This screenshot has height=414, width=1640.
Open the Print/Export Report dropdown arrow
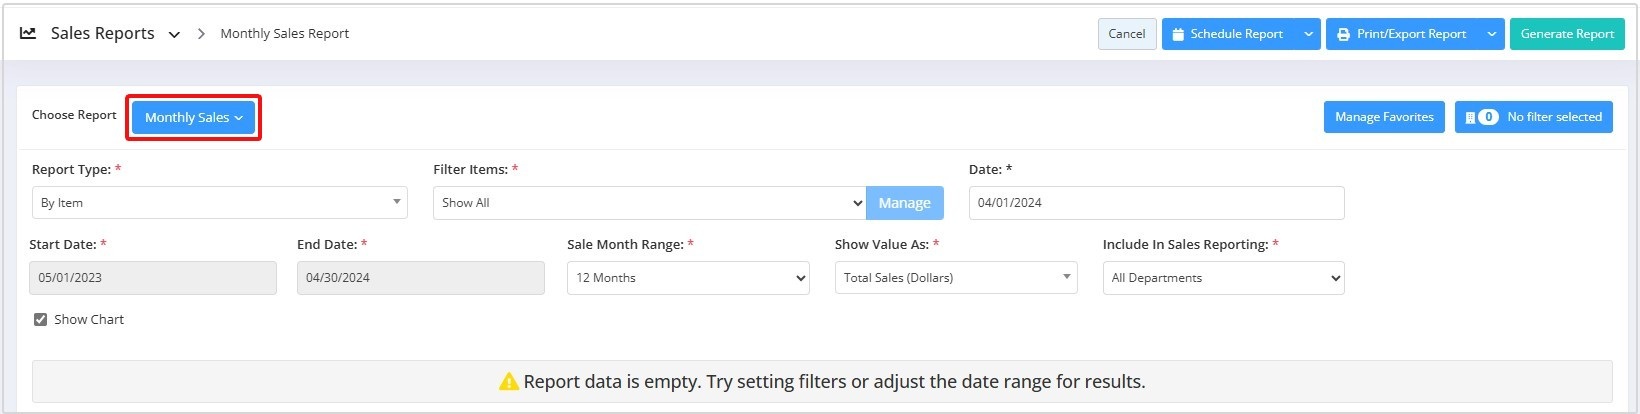click(x=1491, y=34)
